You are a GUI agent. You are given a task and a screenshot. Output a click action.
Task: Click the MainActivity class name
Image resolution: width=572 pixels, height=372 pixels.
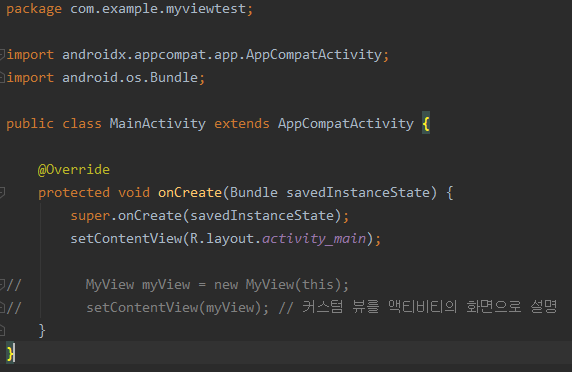click(x=158, y=124)
